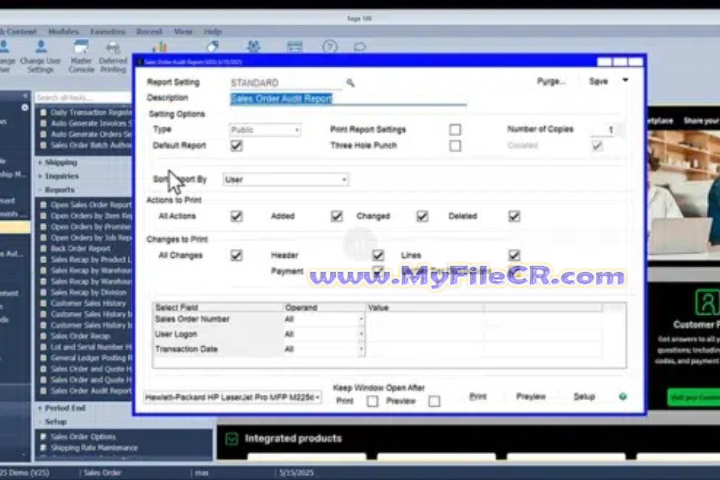Screen dimensions: 720x480
Task: Click the Save button
Action: coord(598,81)
